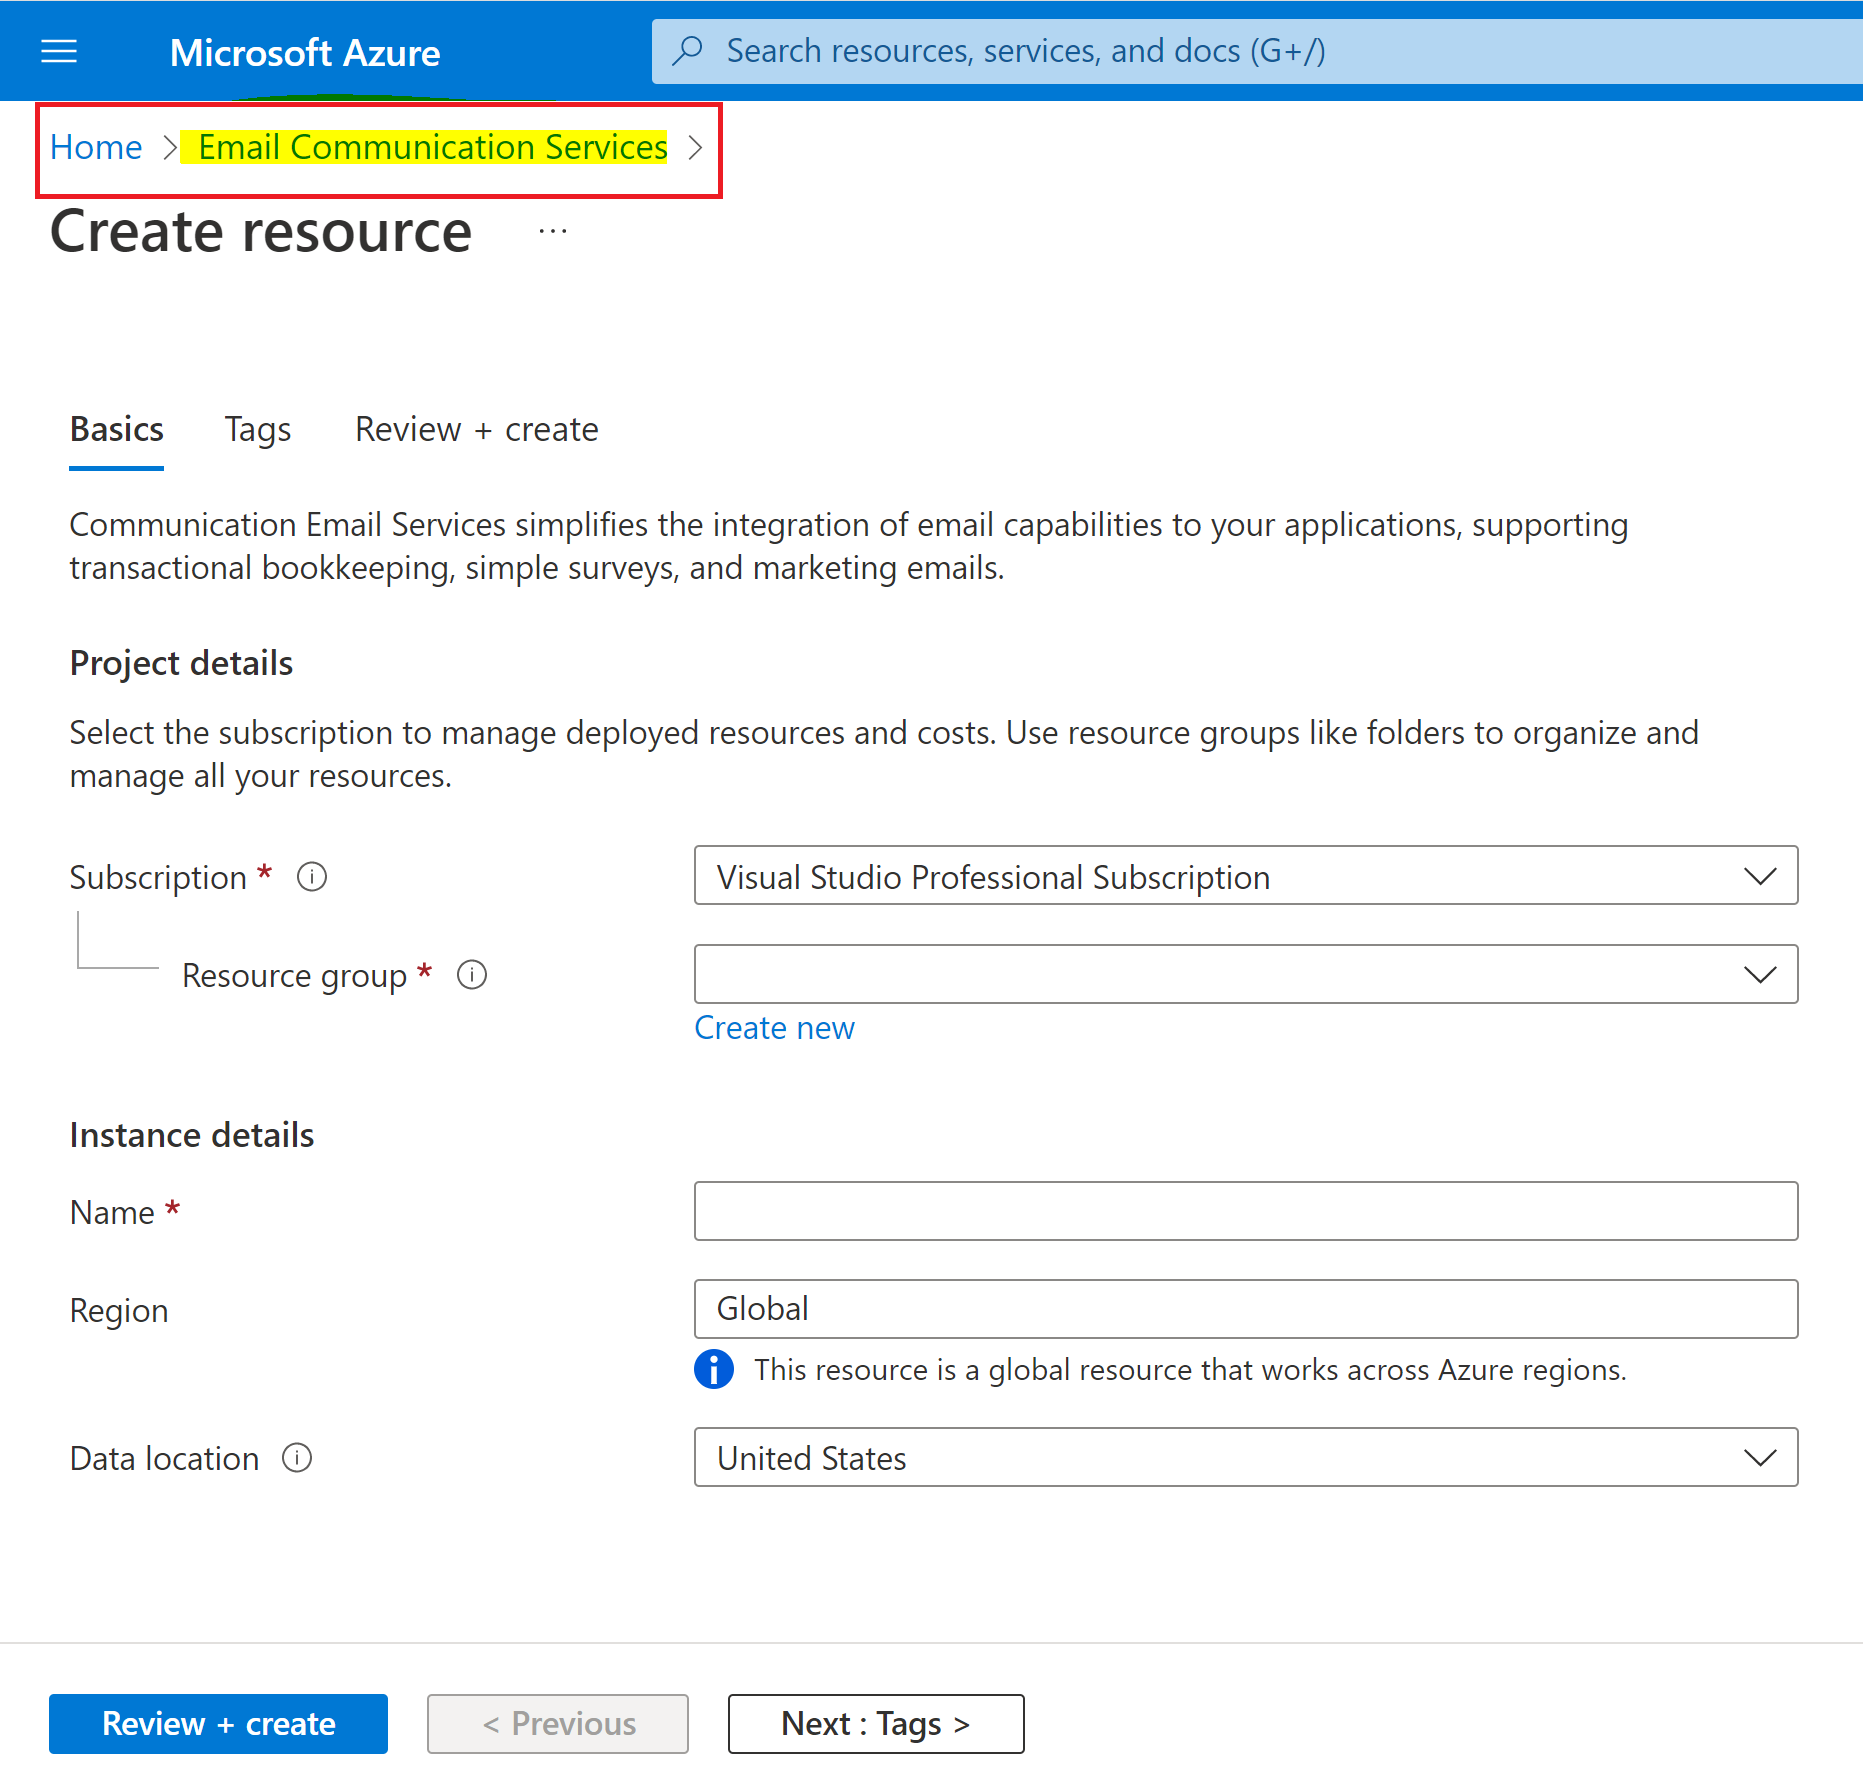Click the Create new resource group link
This screenshot has width=1863, height=1785.
click(774, 1027)
